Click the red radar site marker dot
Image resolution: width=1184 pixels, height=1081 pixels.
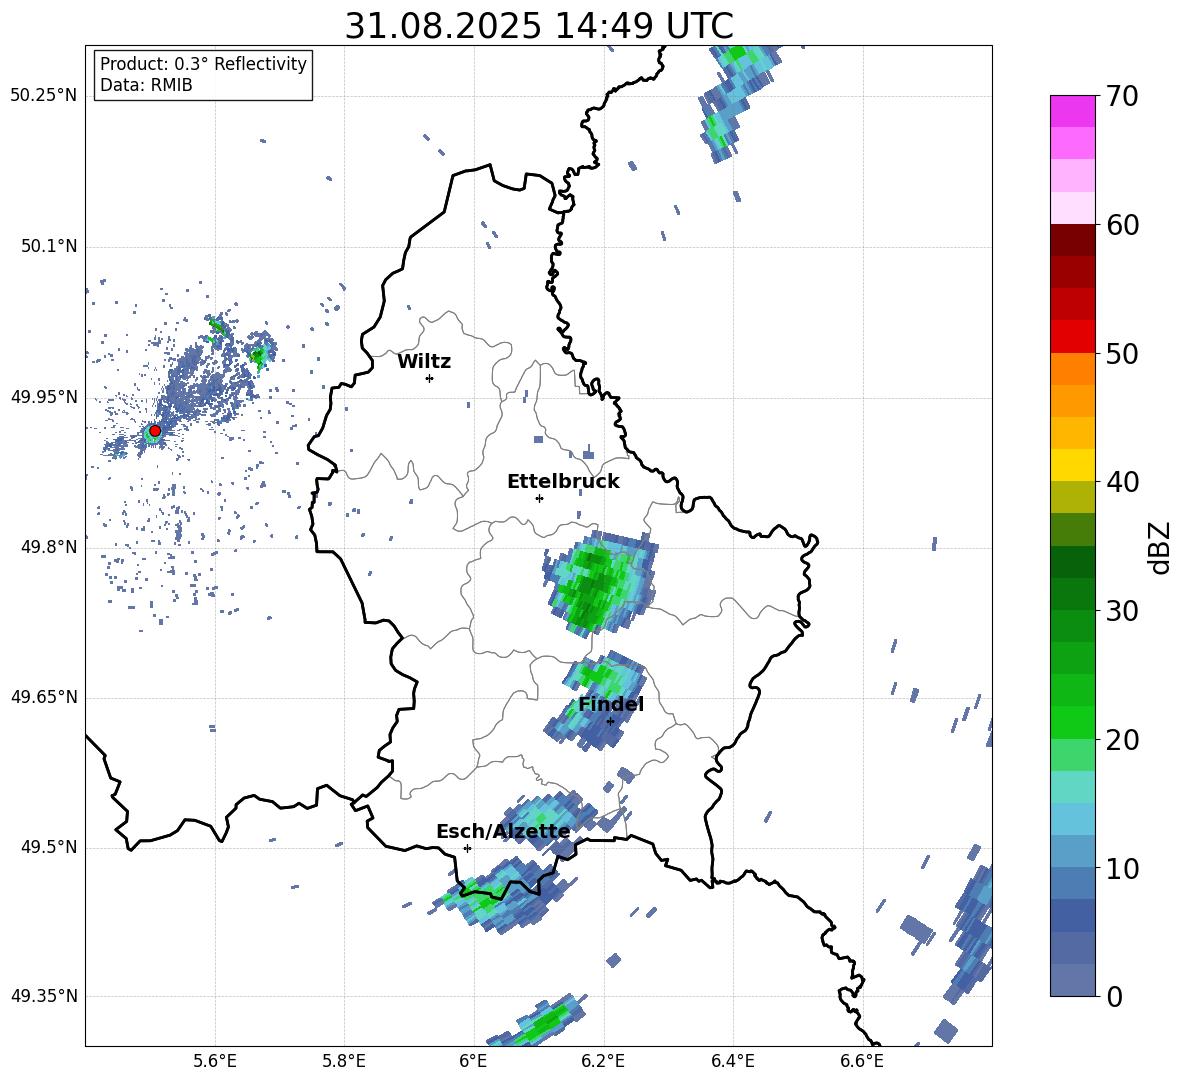(x=155, y=431)
